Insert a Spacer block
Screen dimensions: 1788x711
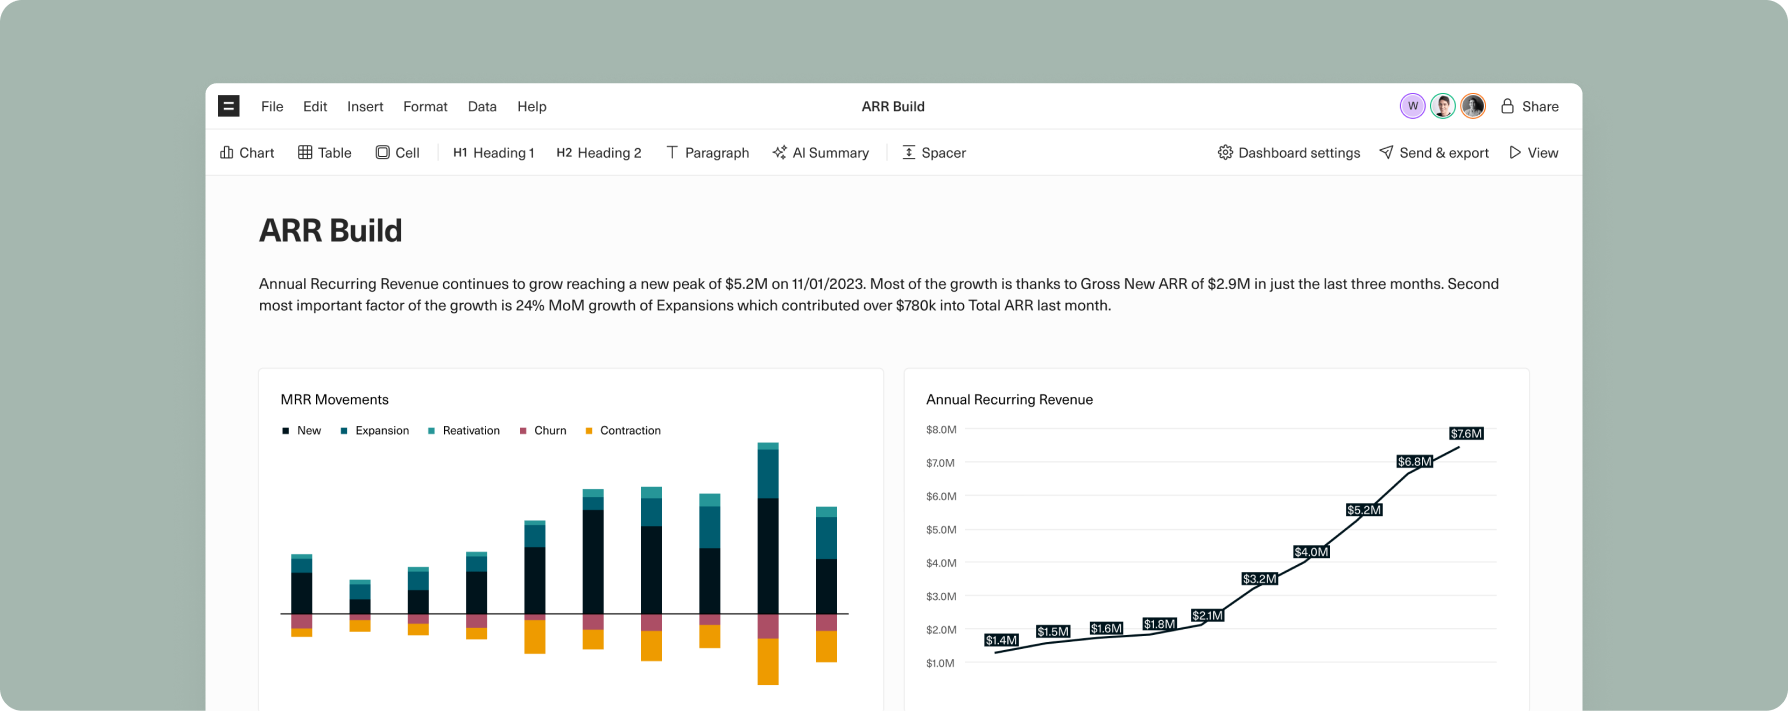[x=934, y=153]
